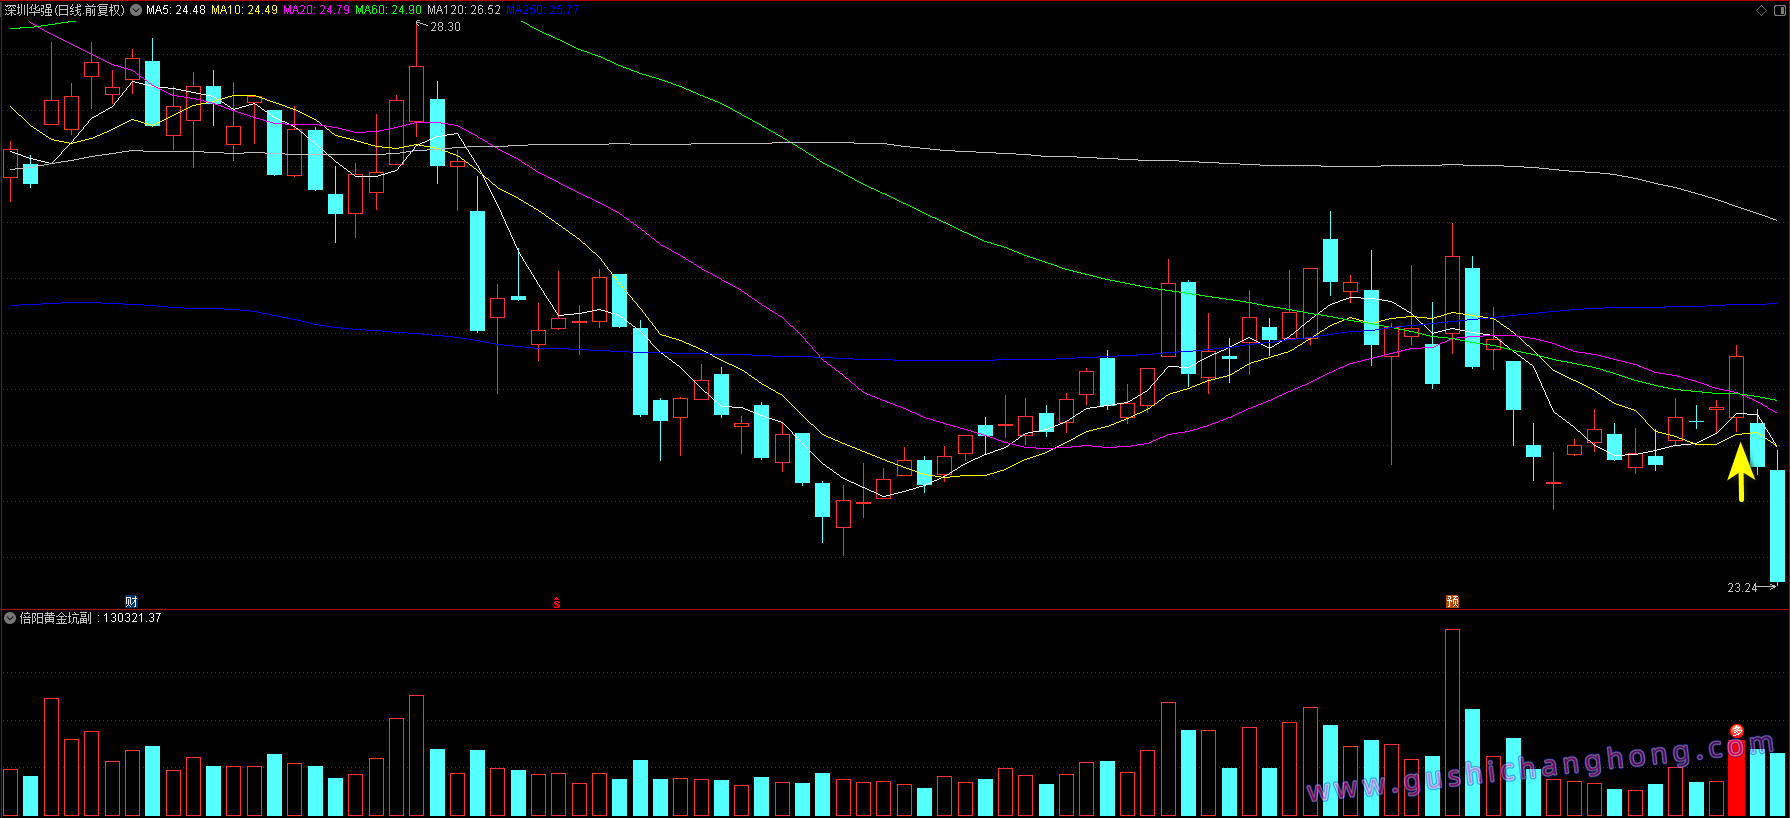Click the 28.30 high price label

click(x=445, y=27)
